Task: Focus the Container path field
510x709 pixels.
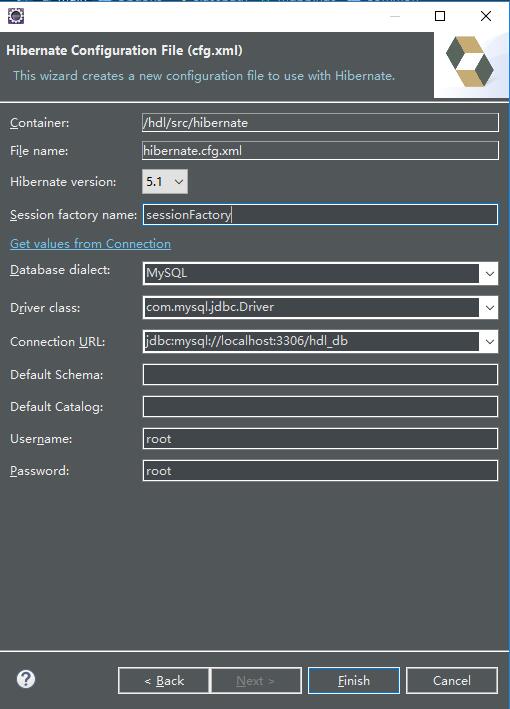Action: pos(320,123)
